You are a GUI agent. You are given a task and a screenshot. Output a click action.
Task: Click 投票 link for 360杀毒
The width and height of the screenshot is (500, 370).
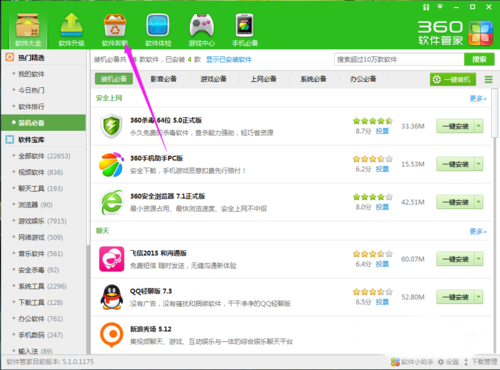coord(382,131)
